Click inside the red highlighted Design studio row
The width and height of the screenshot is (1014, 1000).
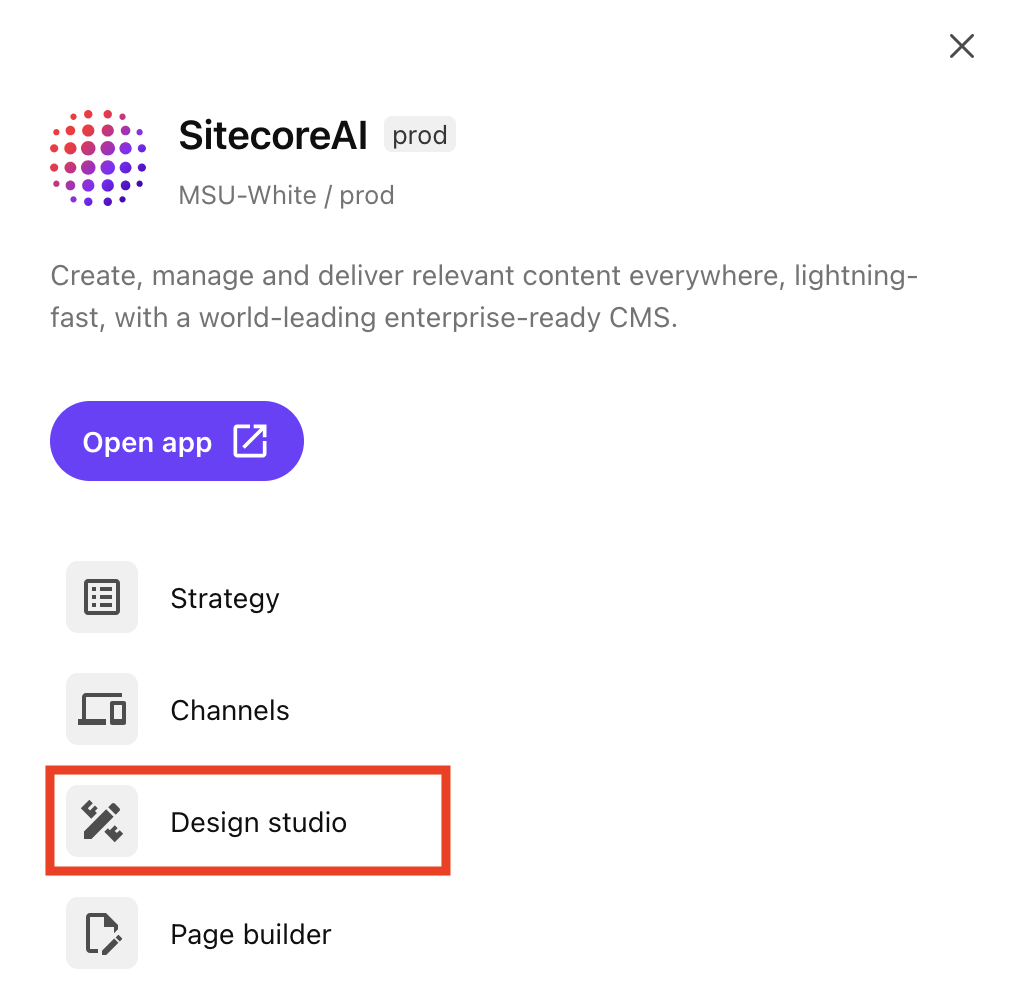tap(248, 820)
